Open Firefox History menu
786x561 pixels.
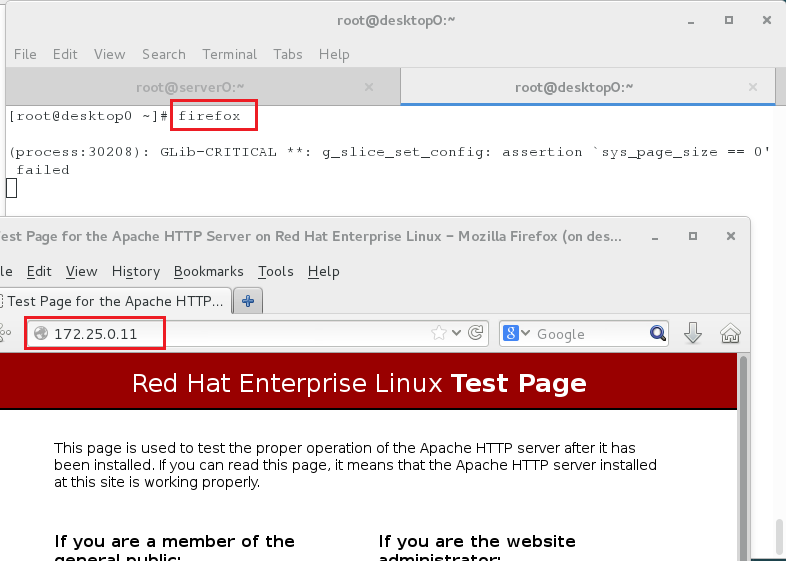136,271
